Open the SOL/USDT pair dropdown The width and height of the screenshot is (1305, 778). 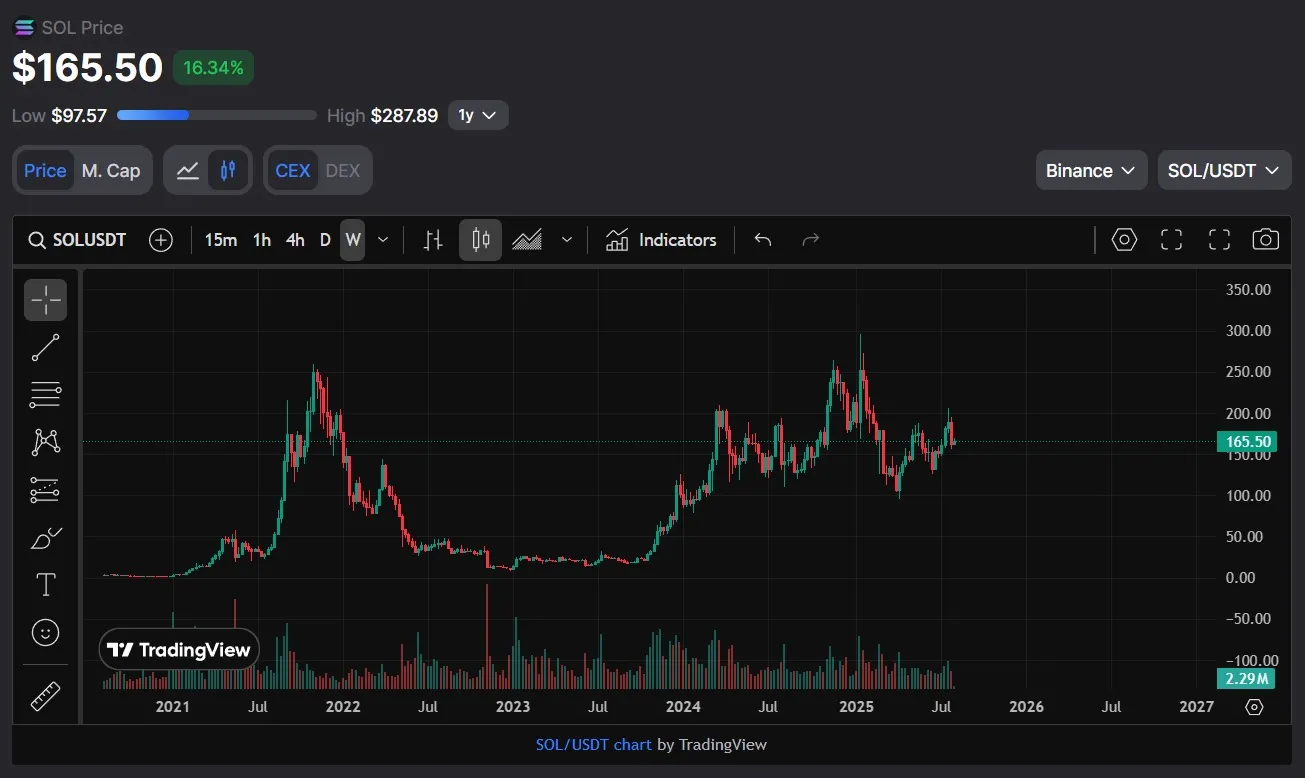(1223, 171)
